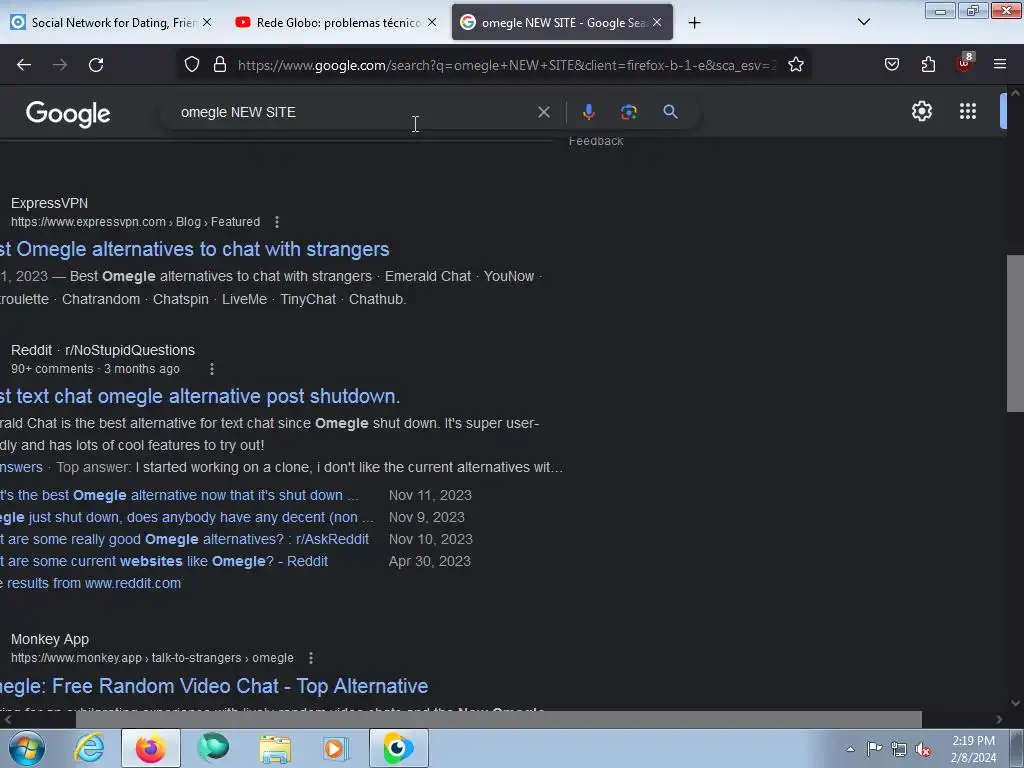Open more options for Reddit result

click(212, 369)
